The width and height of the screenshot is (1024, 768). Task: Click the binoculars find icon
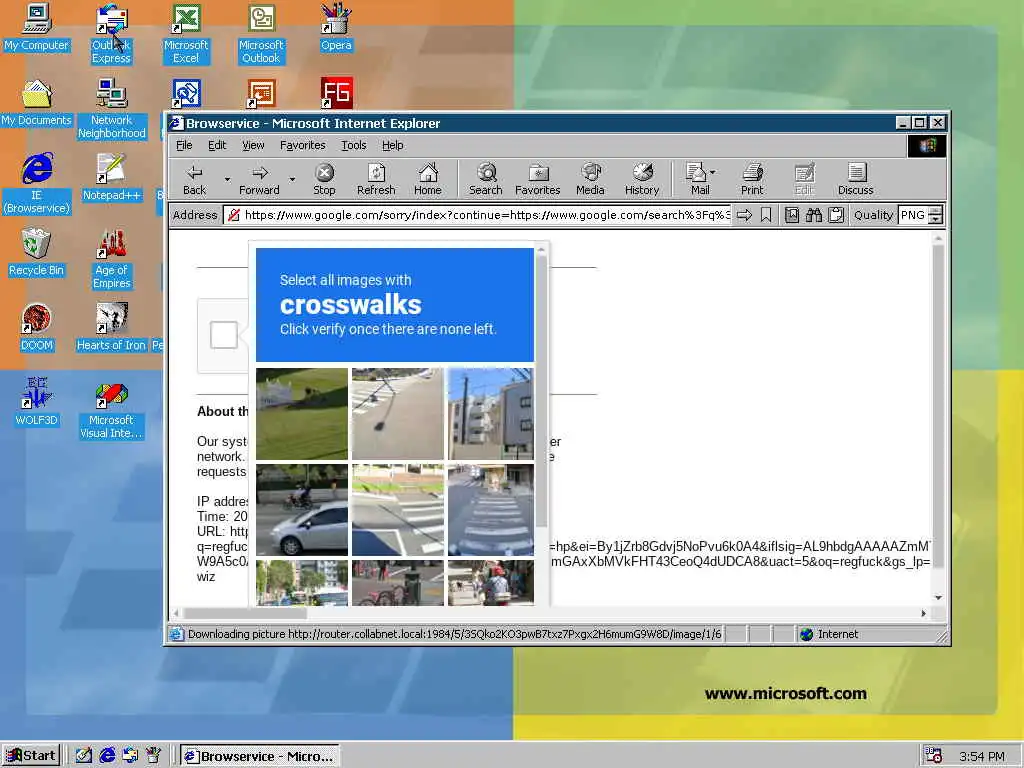pyautogui.click(x=814, y=215)
